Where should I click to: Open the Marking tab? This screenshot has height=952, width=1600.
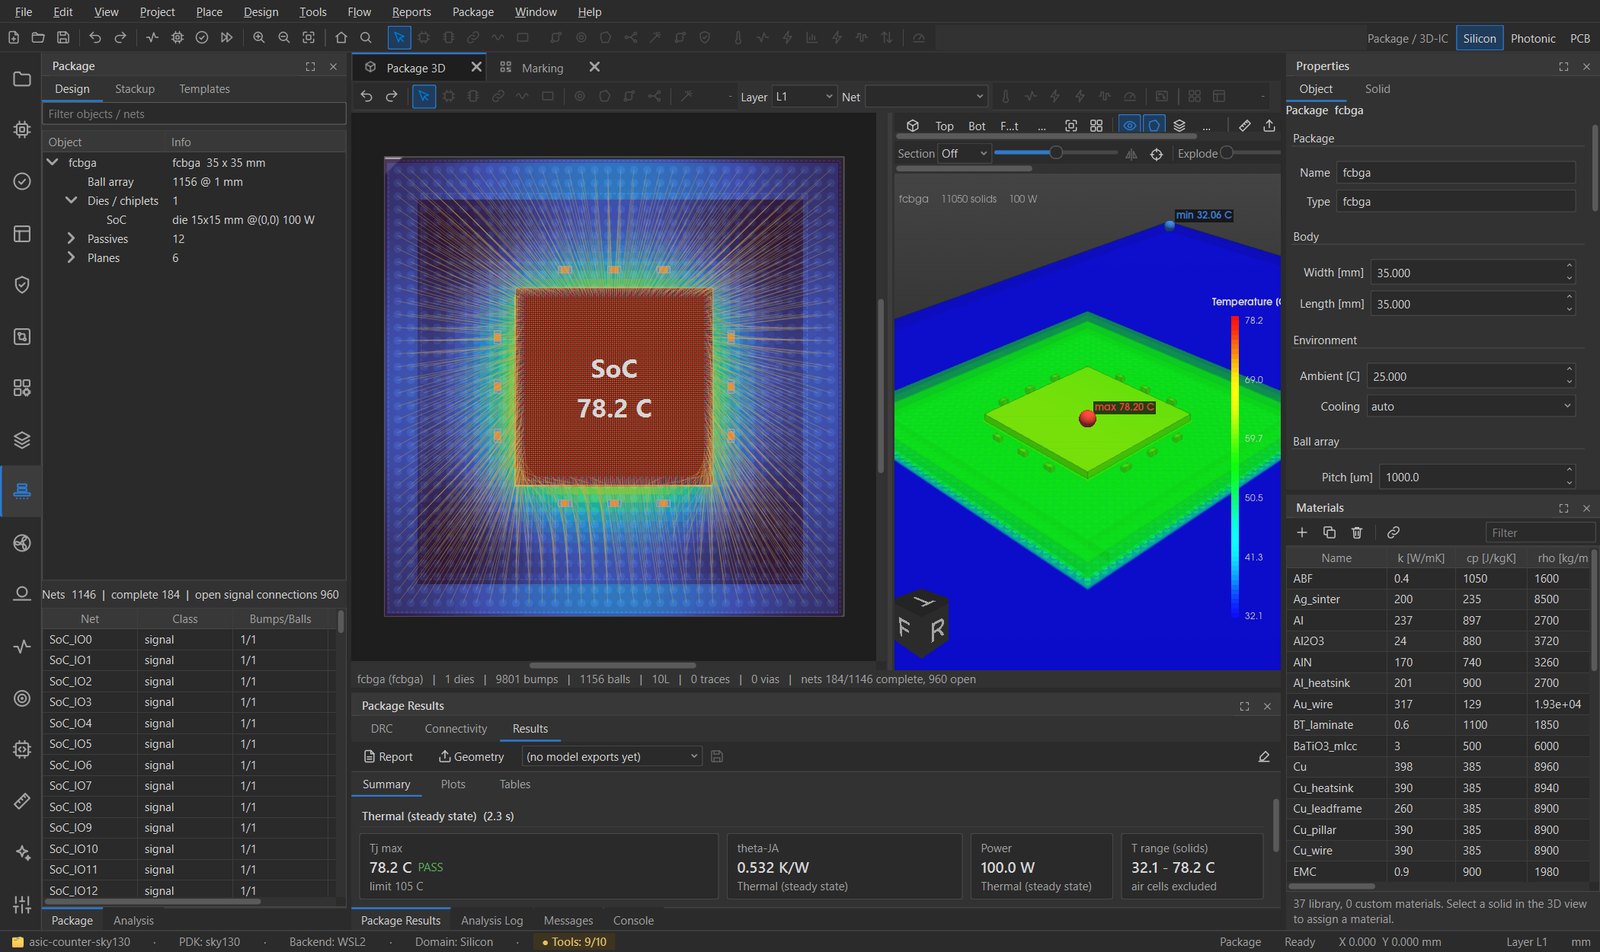542,68
